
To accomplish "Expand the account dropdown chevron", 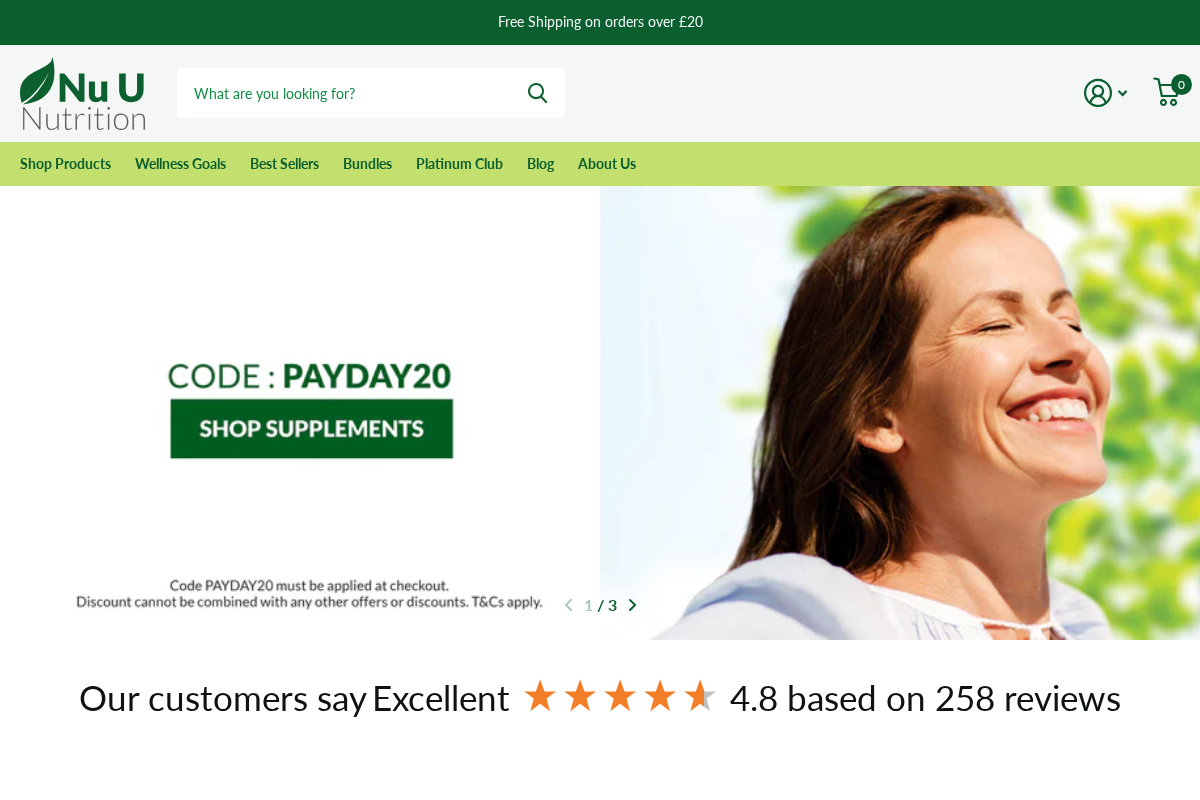I will pos(1123,93).
